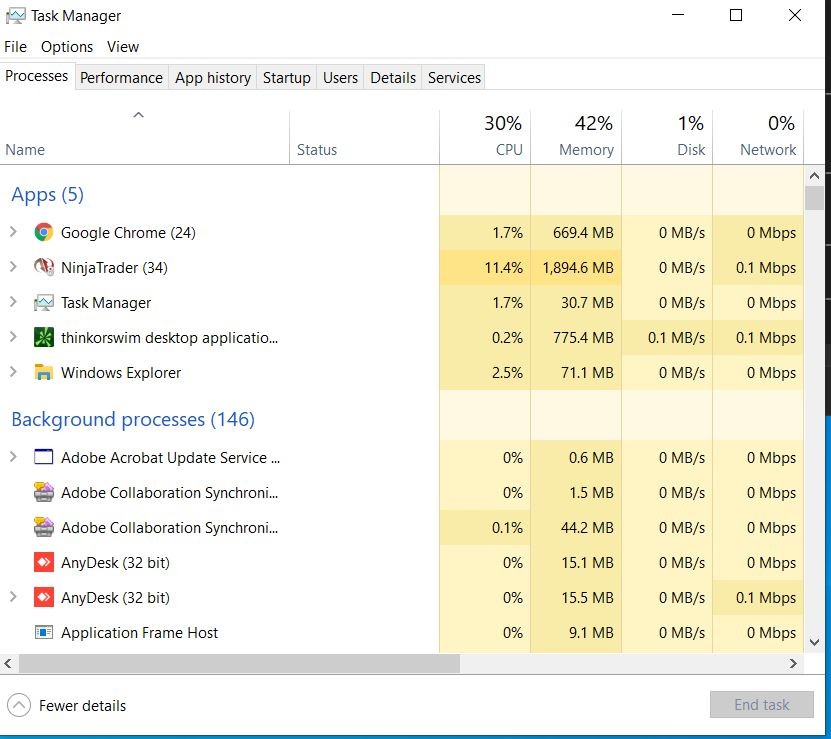Click the Task Manager process icon
The image size is (831, 739).
pos(43,303)
